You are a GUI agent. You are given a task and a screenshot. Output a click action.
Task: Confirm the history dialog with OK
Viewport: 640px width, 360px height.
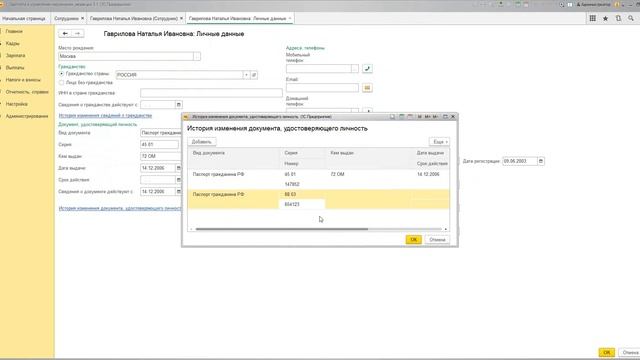point(413,240)
